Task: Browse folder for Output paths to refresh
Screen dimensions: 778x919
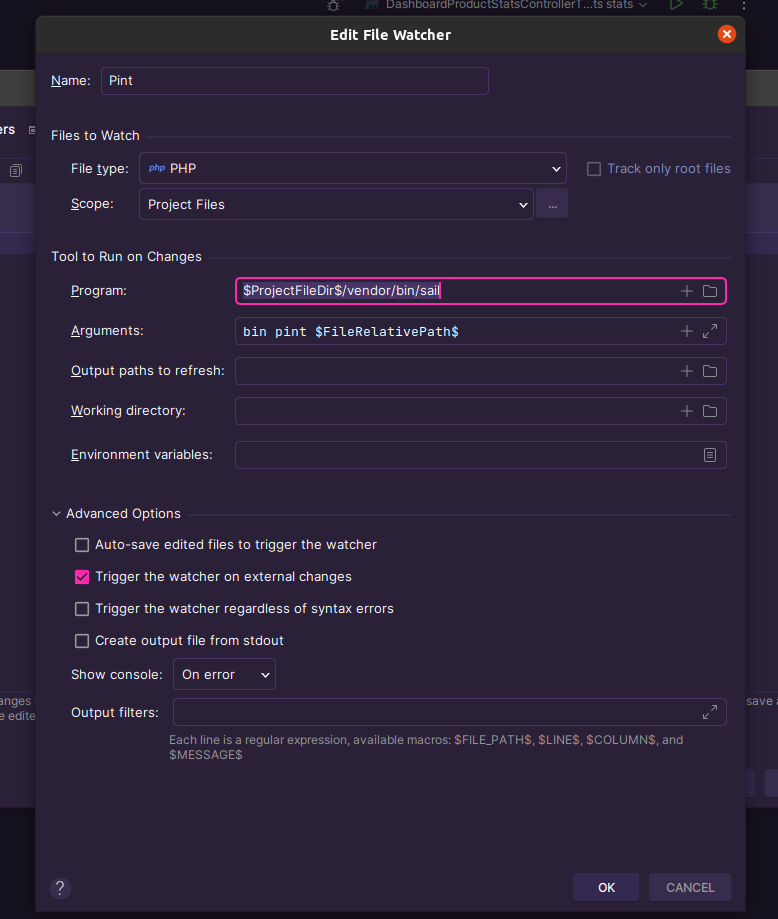Action: point(710,371)
